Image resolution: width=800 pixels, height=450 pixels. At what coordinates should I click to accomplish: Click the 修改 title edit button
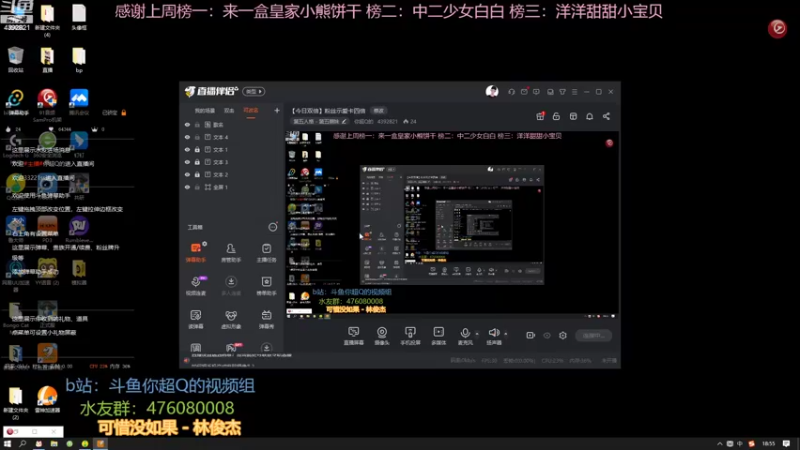pos(378,111)
